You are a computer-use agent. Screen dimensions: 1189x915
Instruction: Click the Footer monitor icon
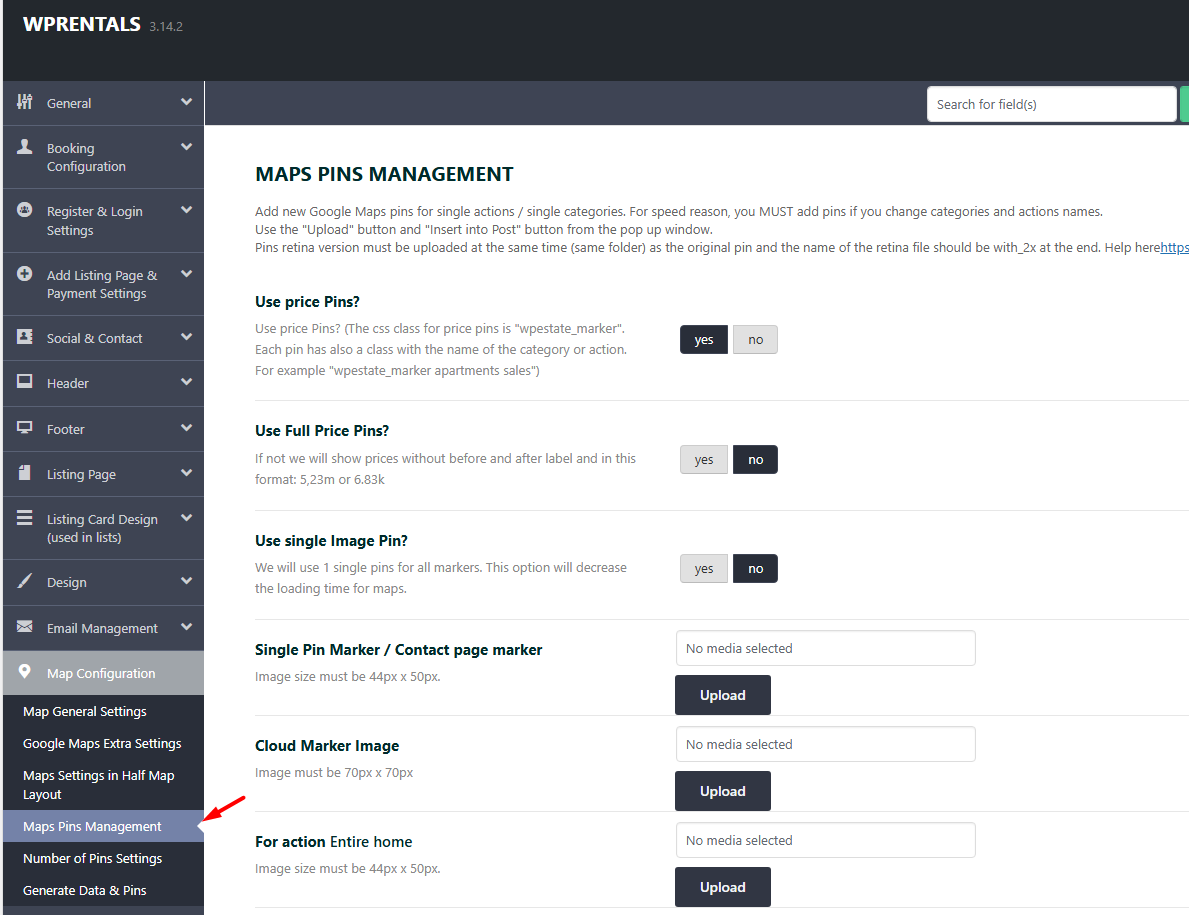(x=25, y=429)
